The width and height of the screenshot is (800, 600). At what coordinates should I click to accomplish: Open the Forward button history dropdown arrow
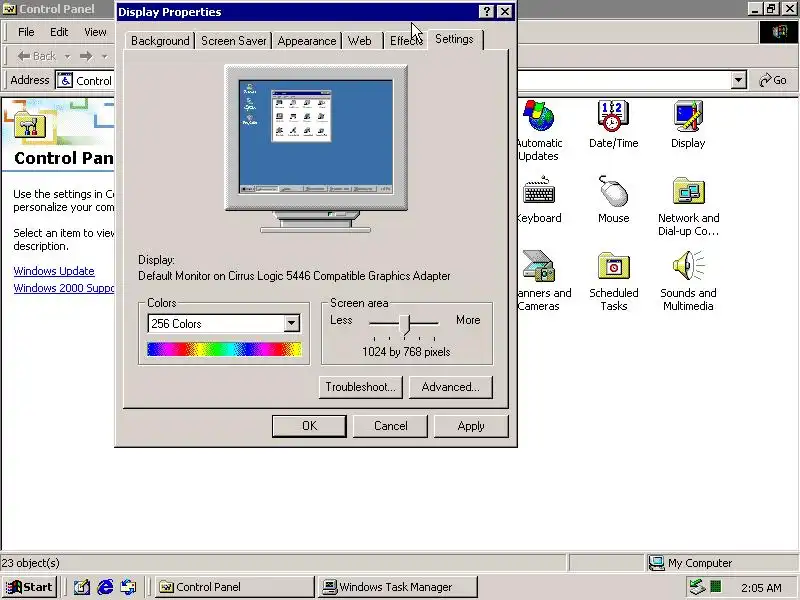[x=104, y=56]
